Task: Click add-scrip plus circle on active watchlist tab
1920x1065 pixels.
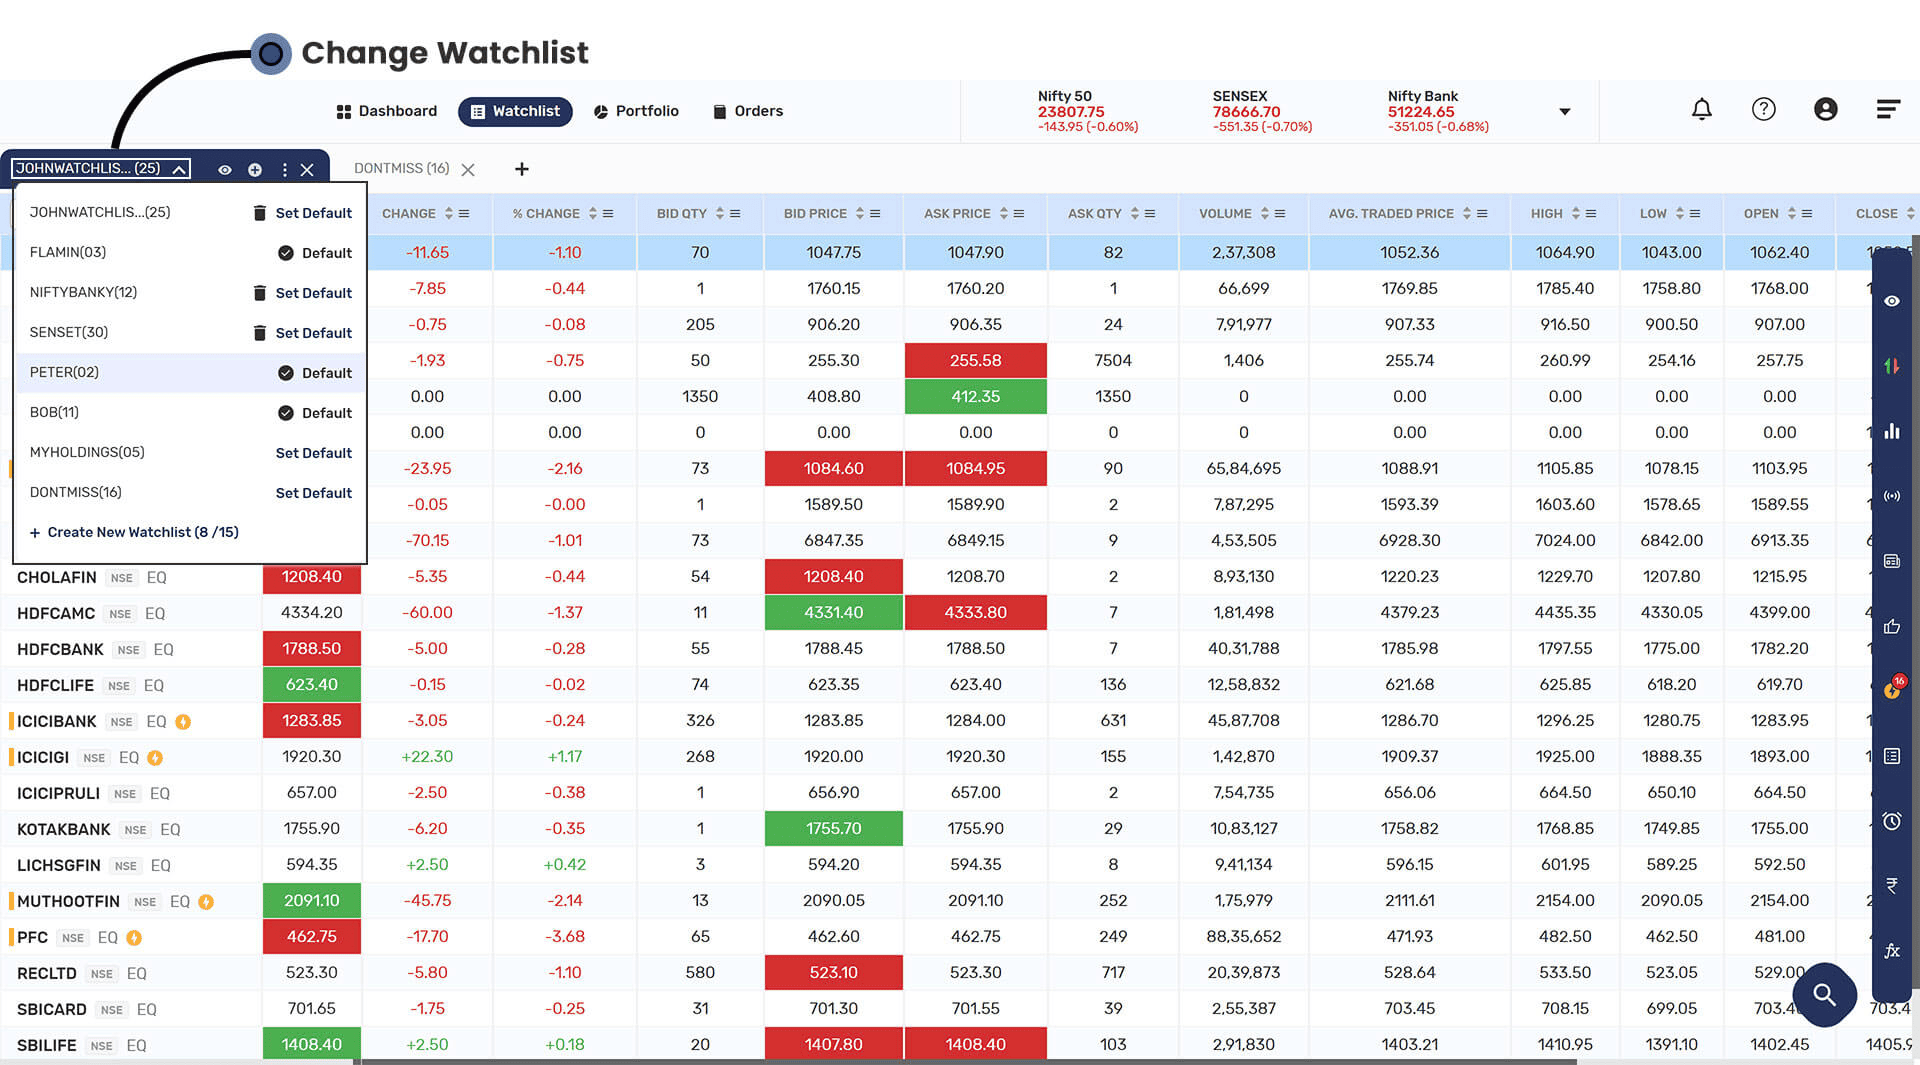Action: 255,170
